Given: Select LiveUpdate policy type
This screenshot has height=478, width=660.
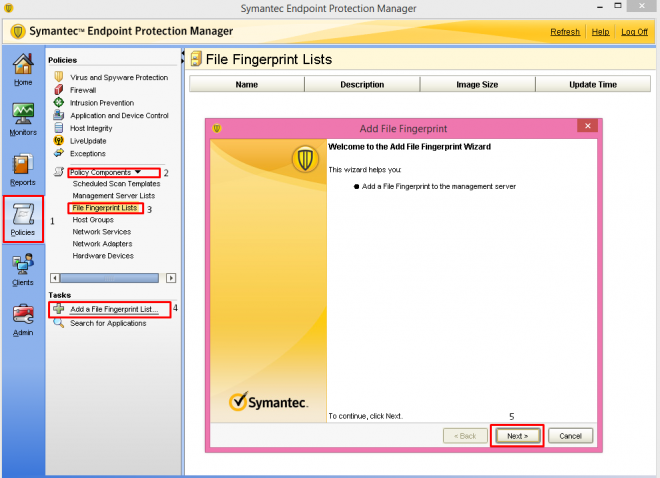Looking at the screenshot, I should (88, 141).
